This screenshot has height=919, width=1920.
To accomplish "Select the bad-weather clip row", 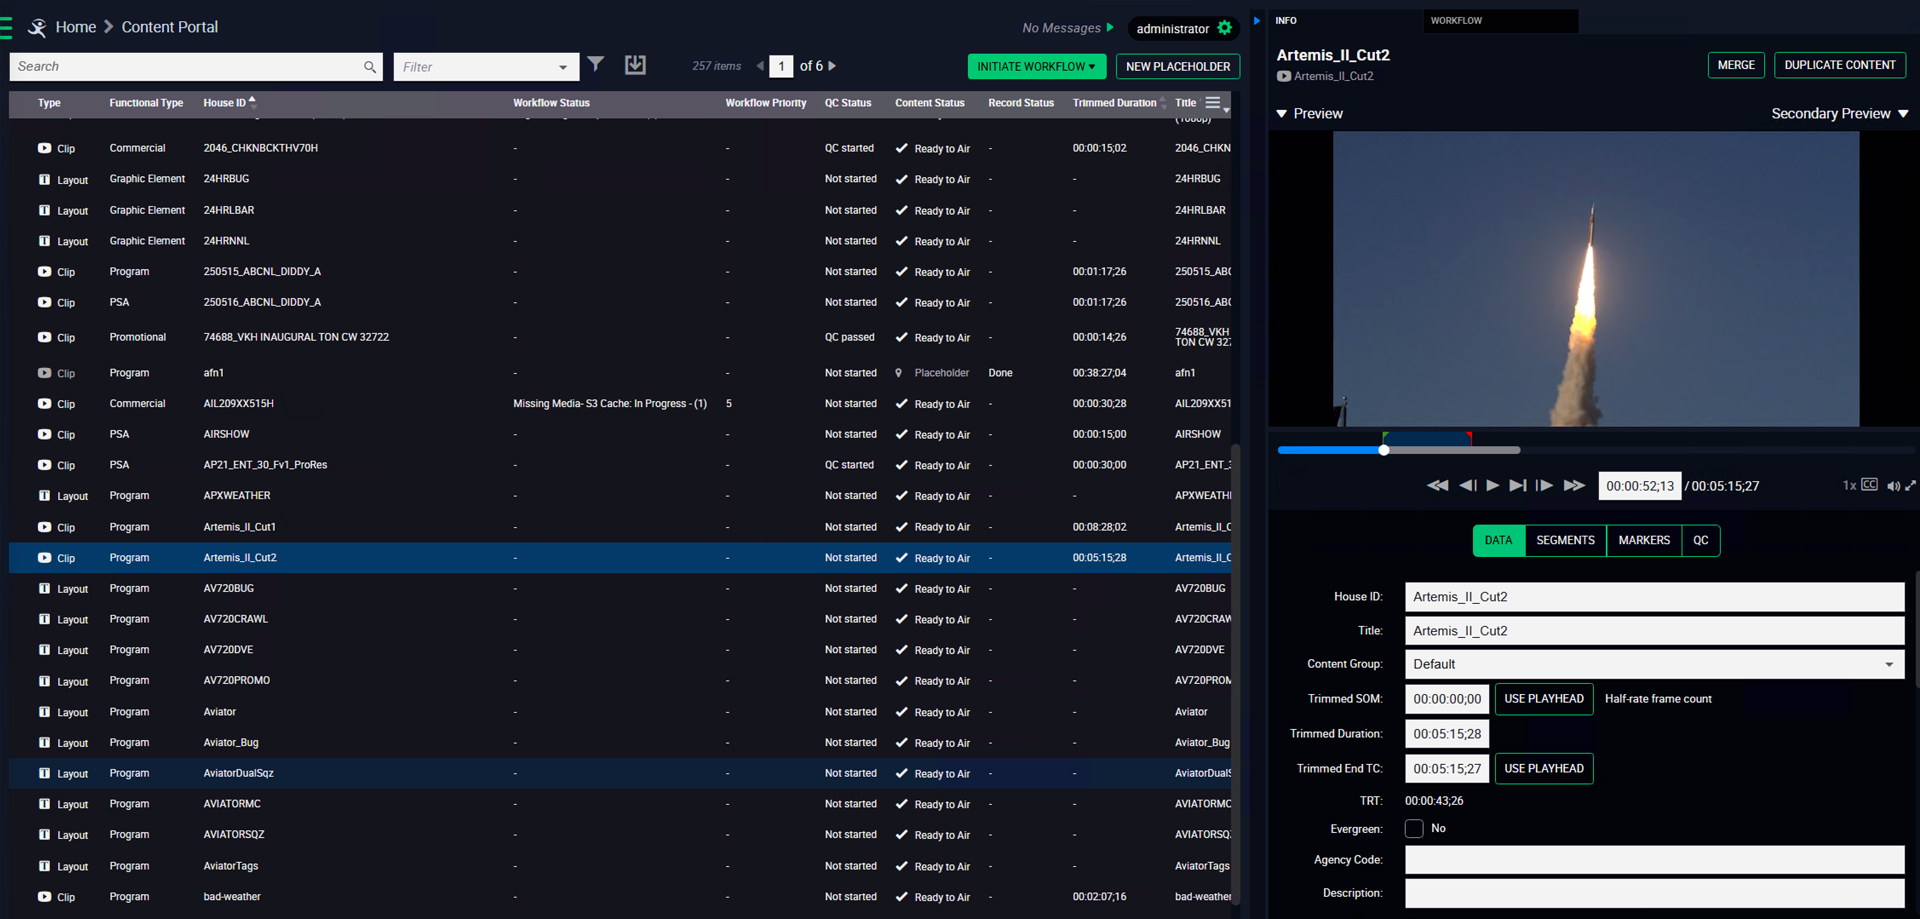I will tap(620, 897).
